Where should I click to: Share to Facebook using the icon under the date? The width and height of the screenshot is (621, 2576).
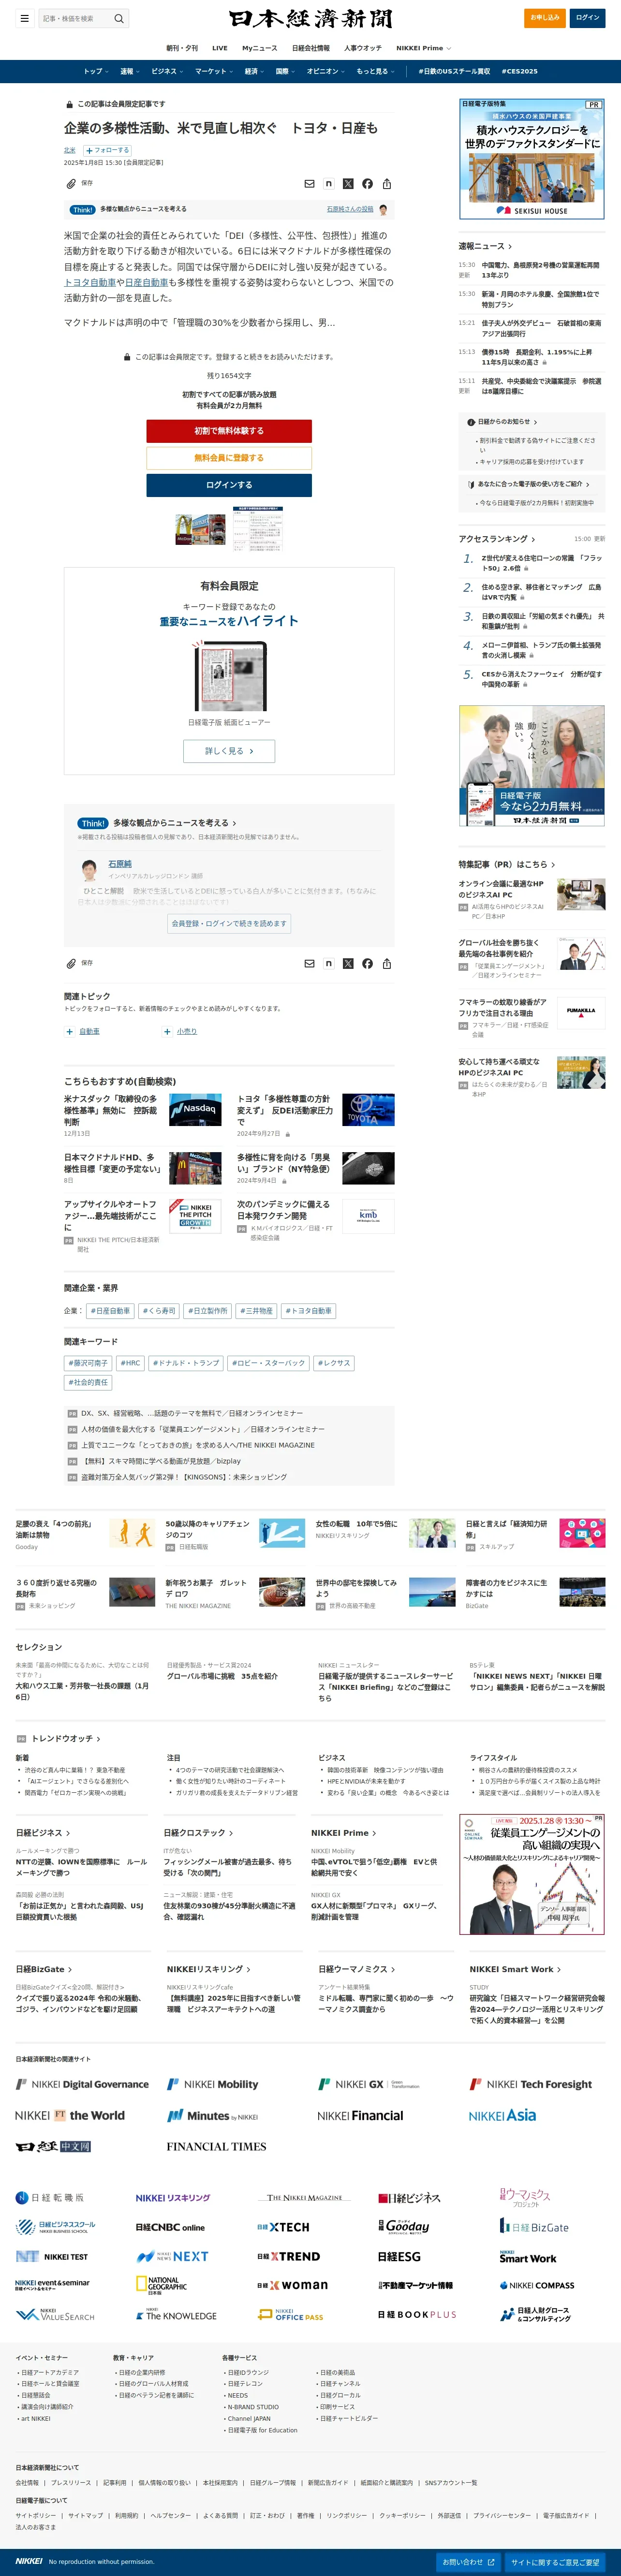coord(367,184)
